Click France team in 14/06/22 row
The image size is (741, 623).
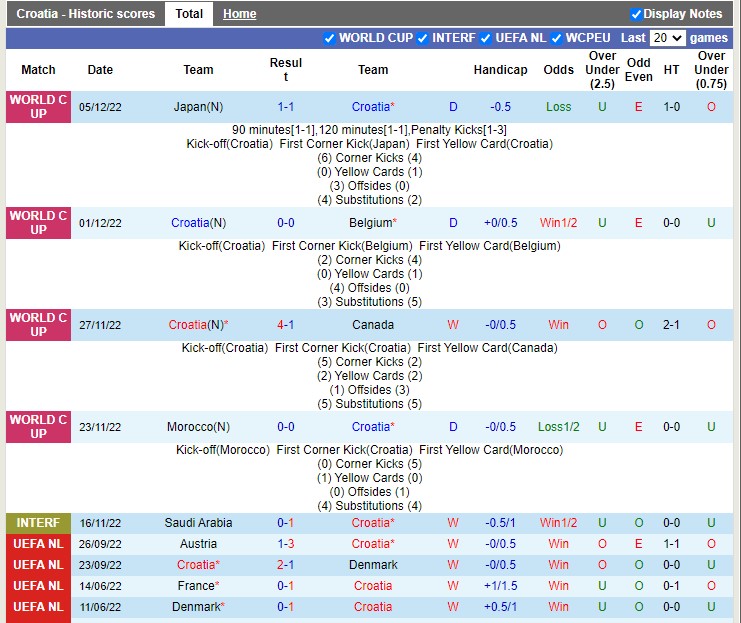(x=198, y=586)
